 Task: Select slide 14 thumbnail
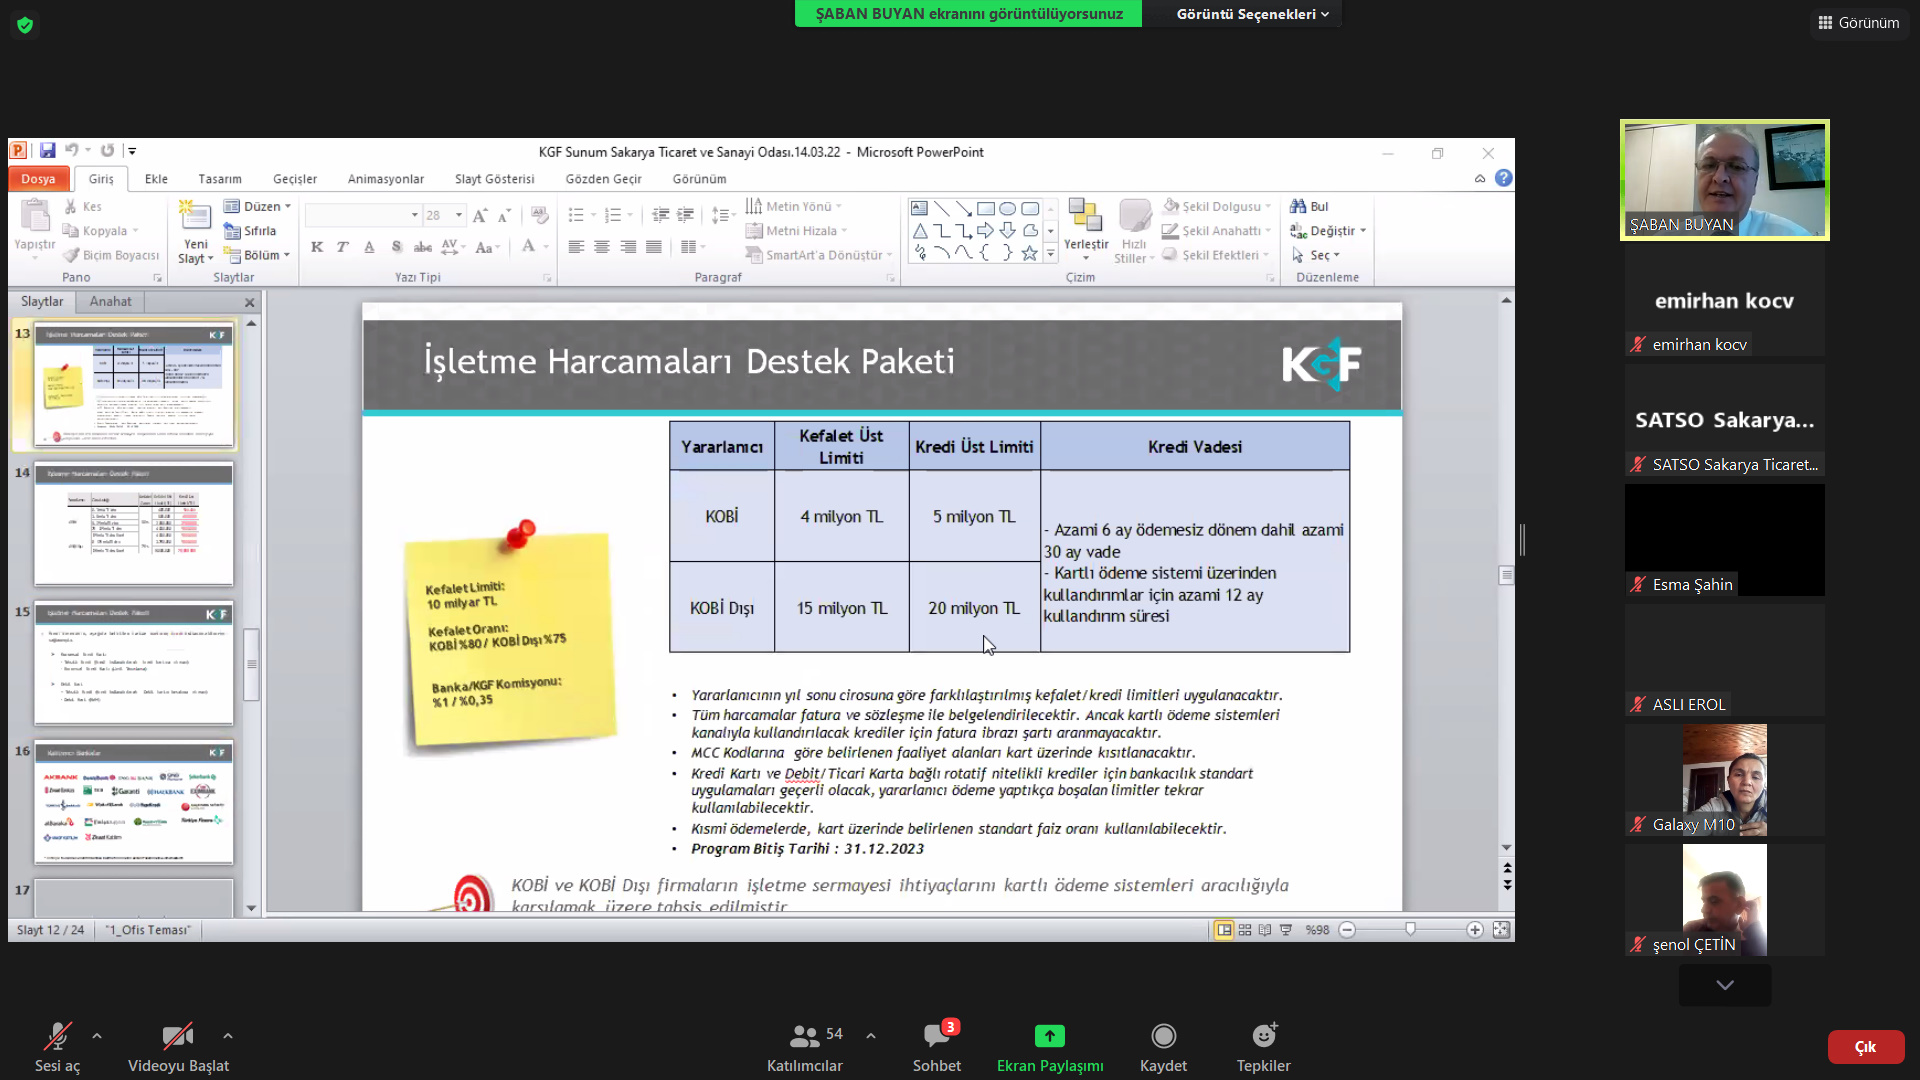coord(134,524)
